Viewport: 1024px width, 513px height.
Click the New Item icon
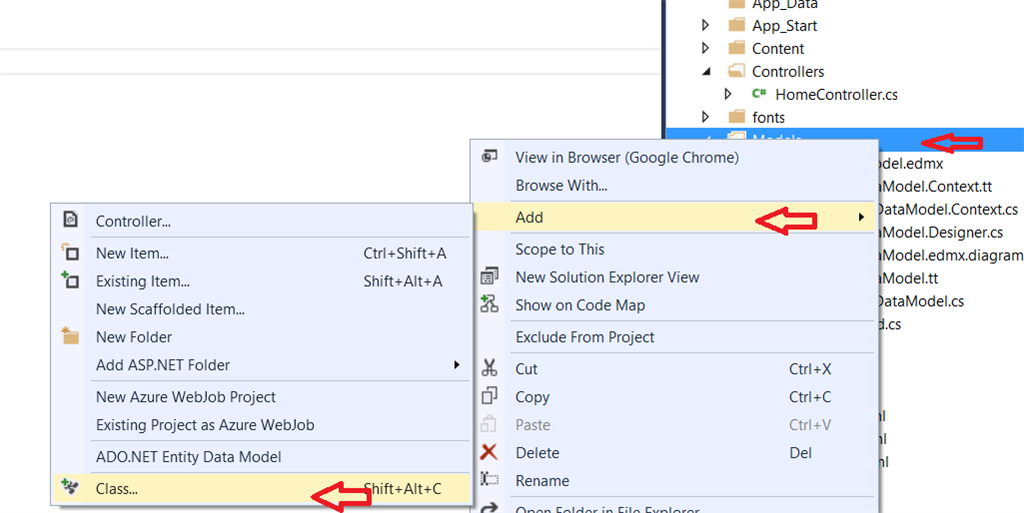[x=70, y=253]
